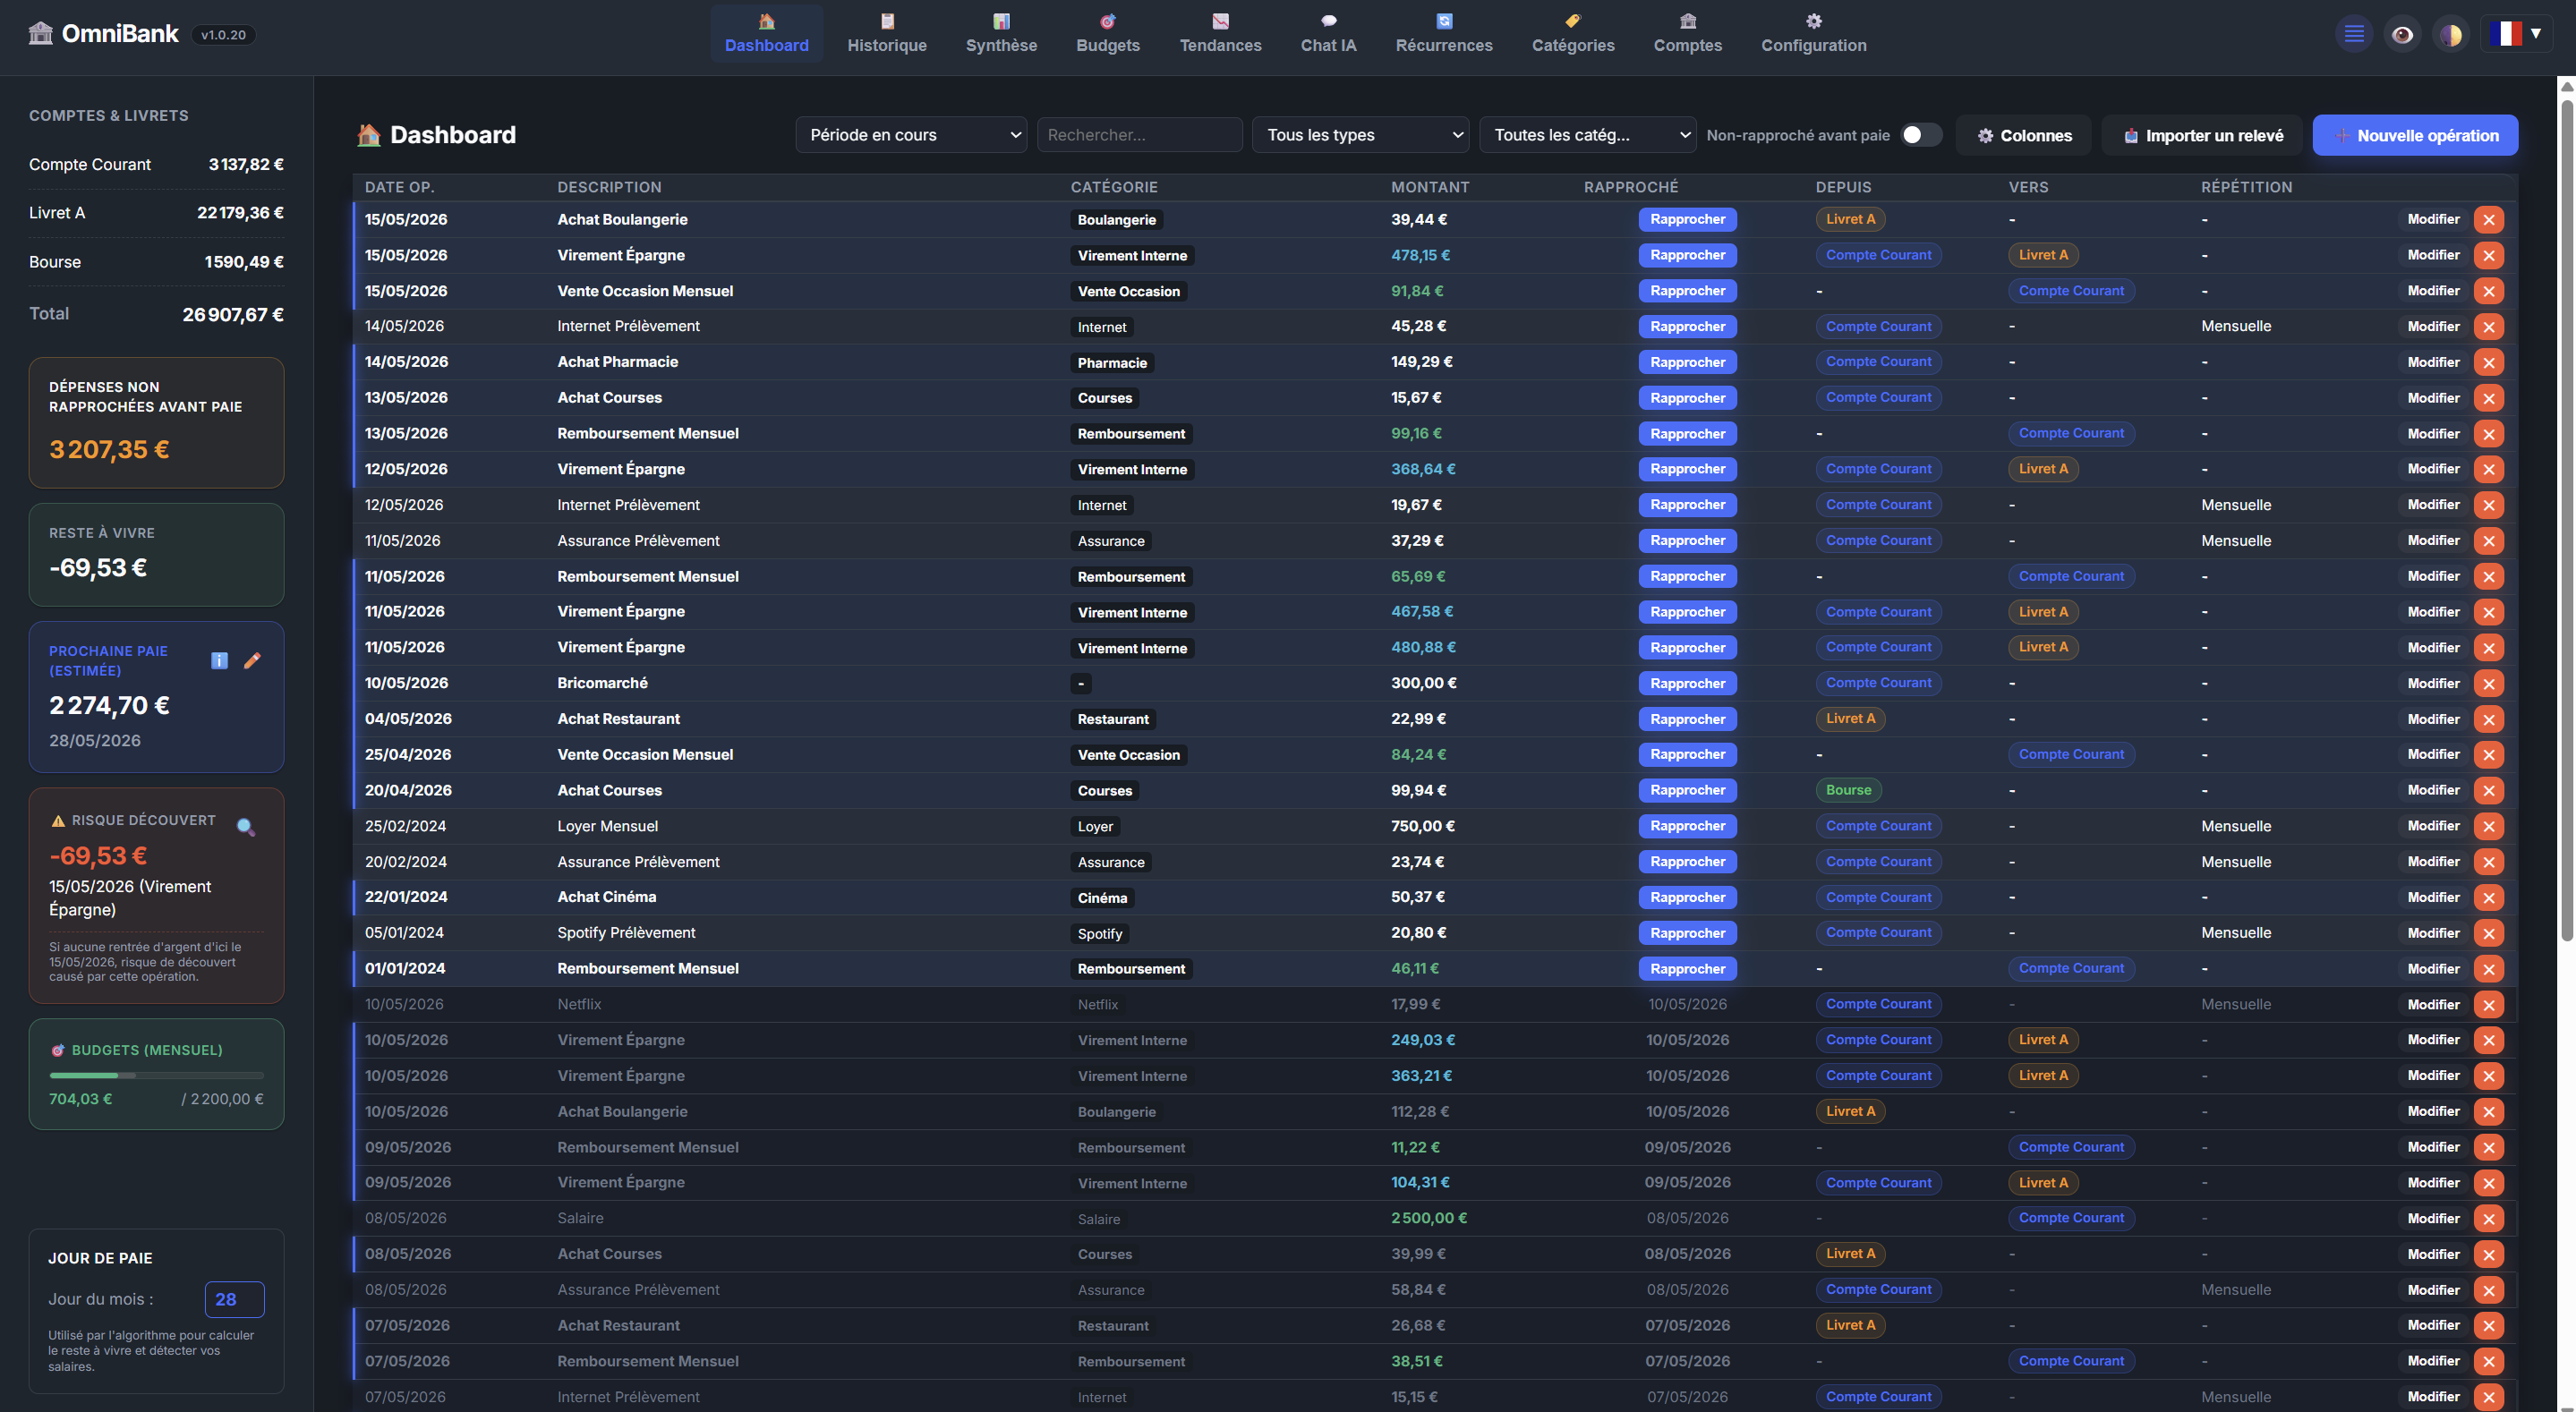Delete the Achat Boulangerie 15/05/2026 row
Image resolution: width=2576 pixels, height=1412 pixels.
[x=2488, y=219]
